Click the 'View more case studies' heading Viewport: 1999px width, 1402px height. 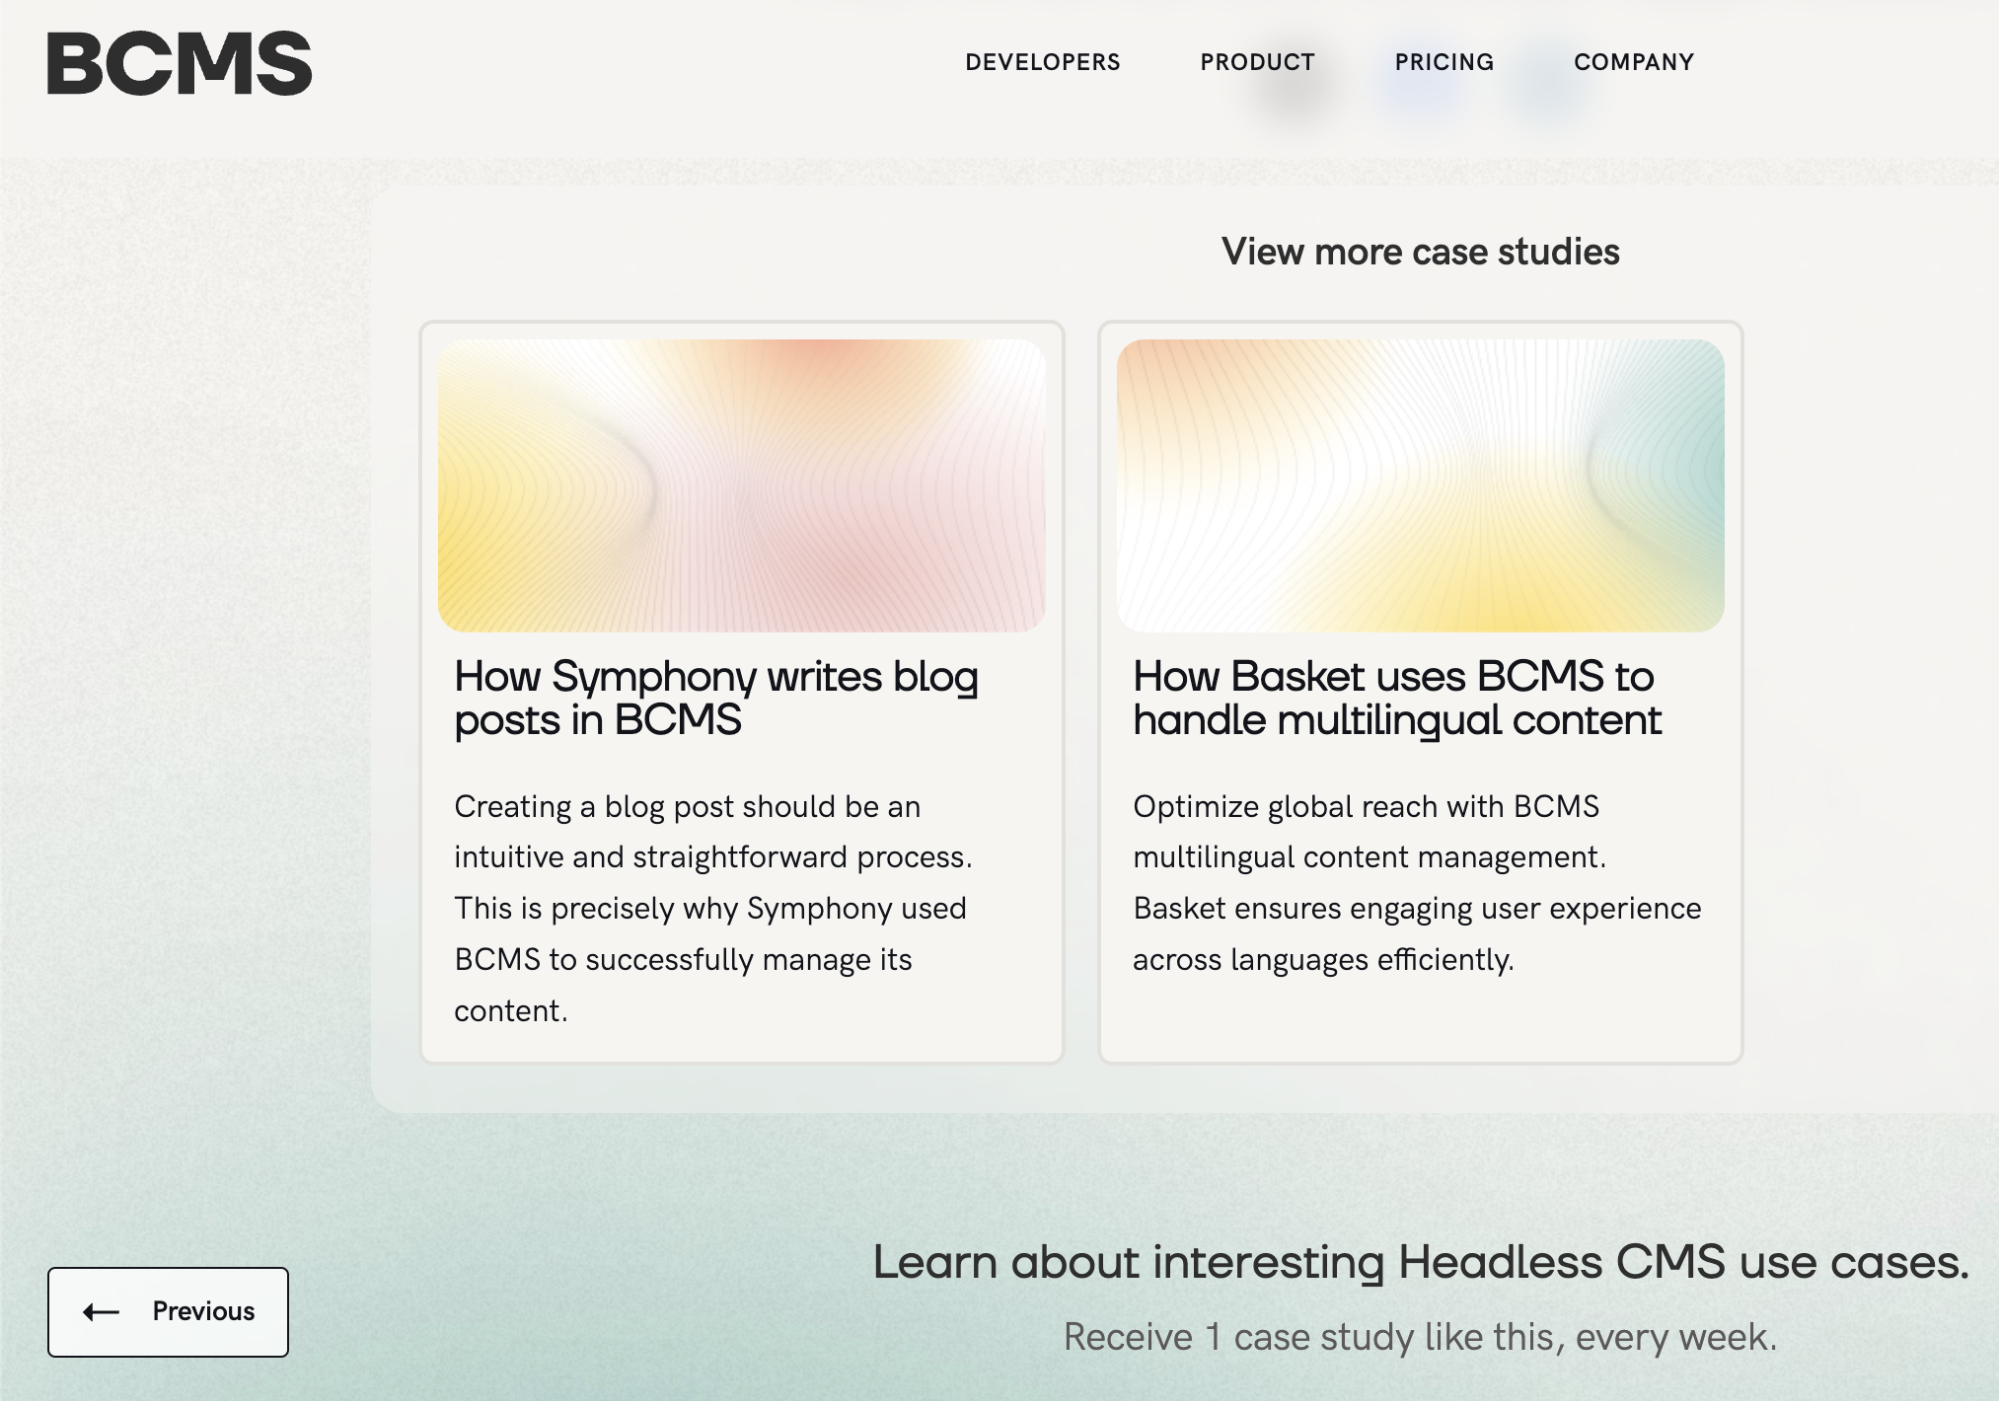click(1419, 252)
